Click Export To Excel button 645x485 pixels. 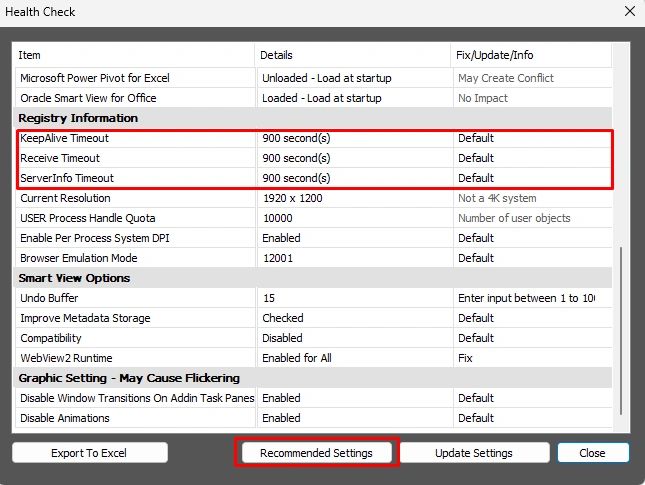tap(89, 453)
